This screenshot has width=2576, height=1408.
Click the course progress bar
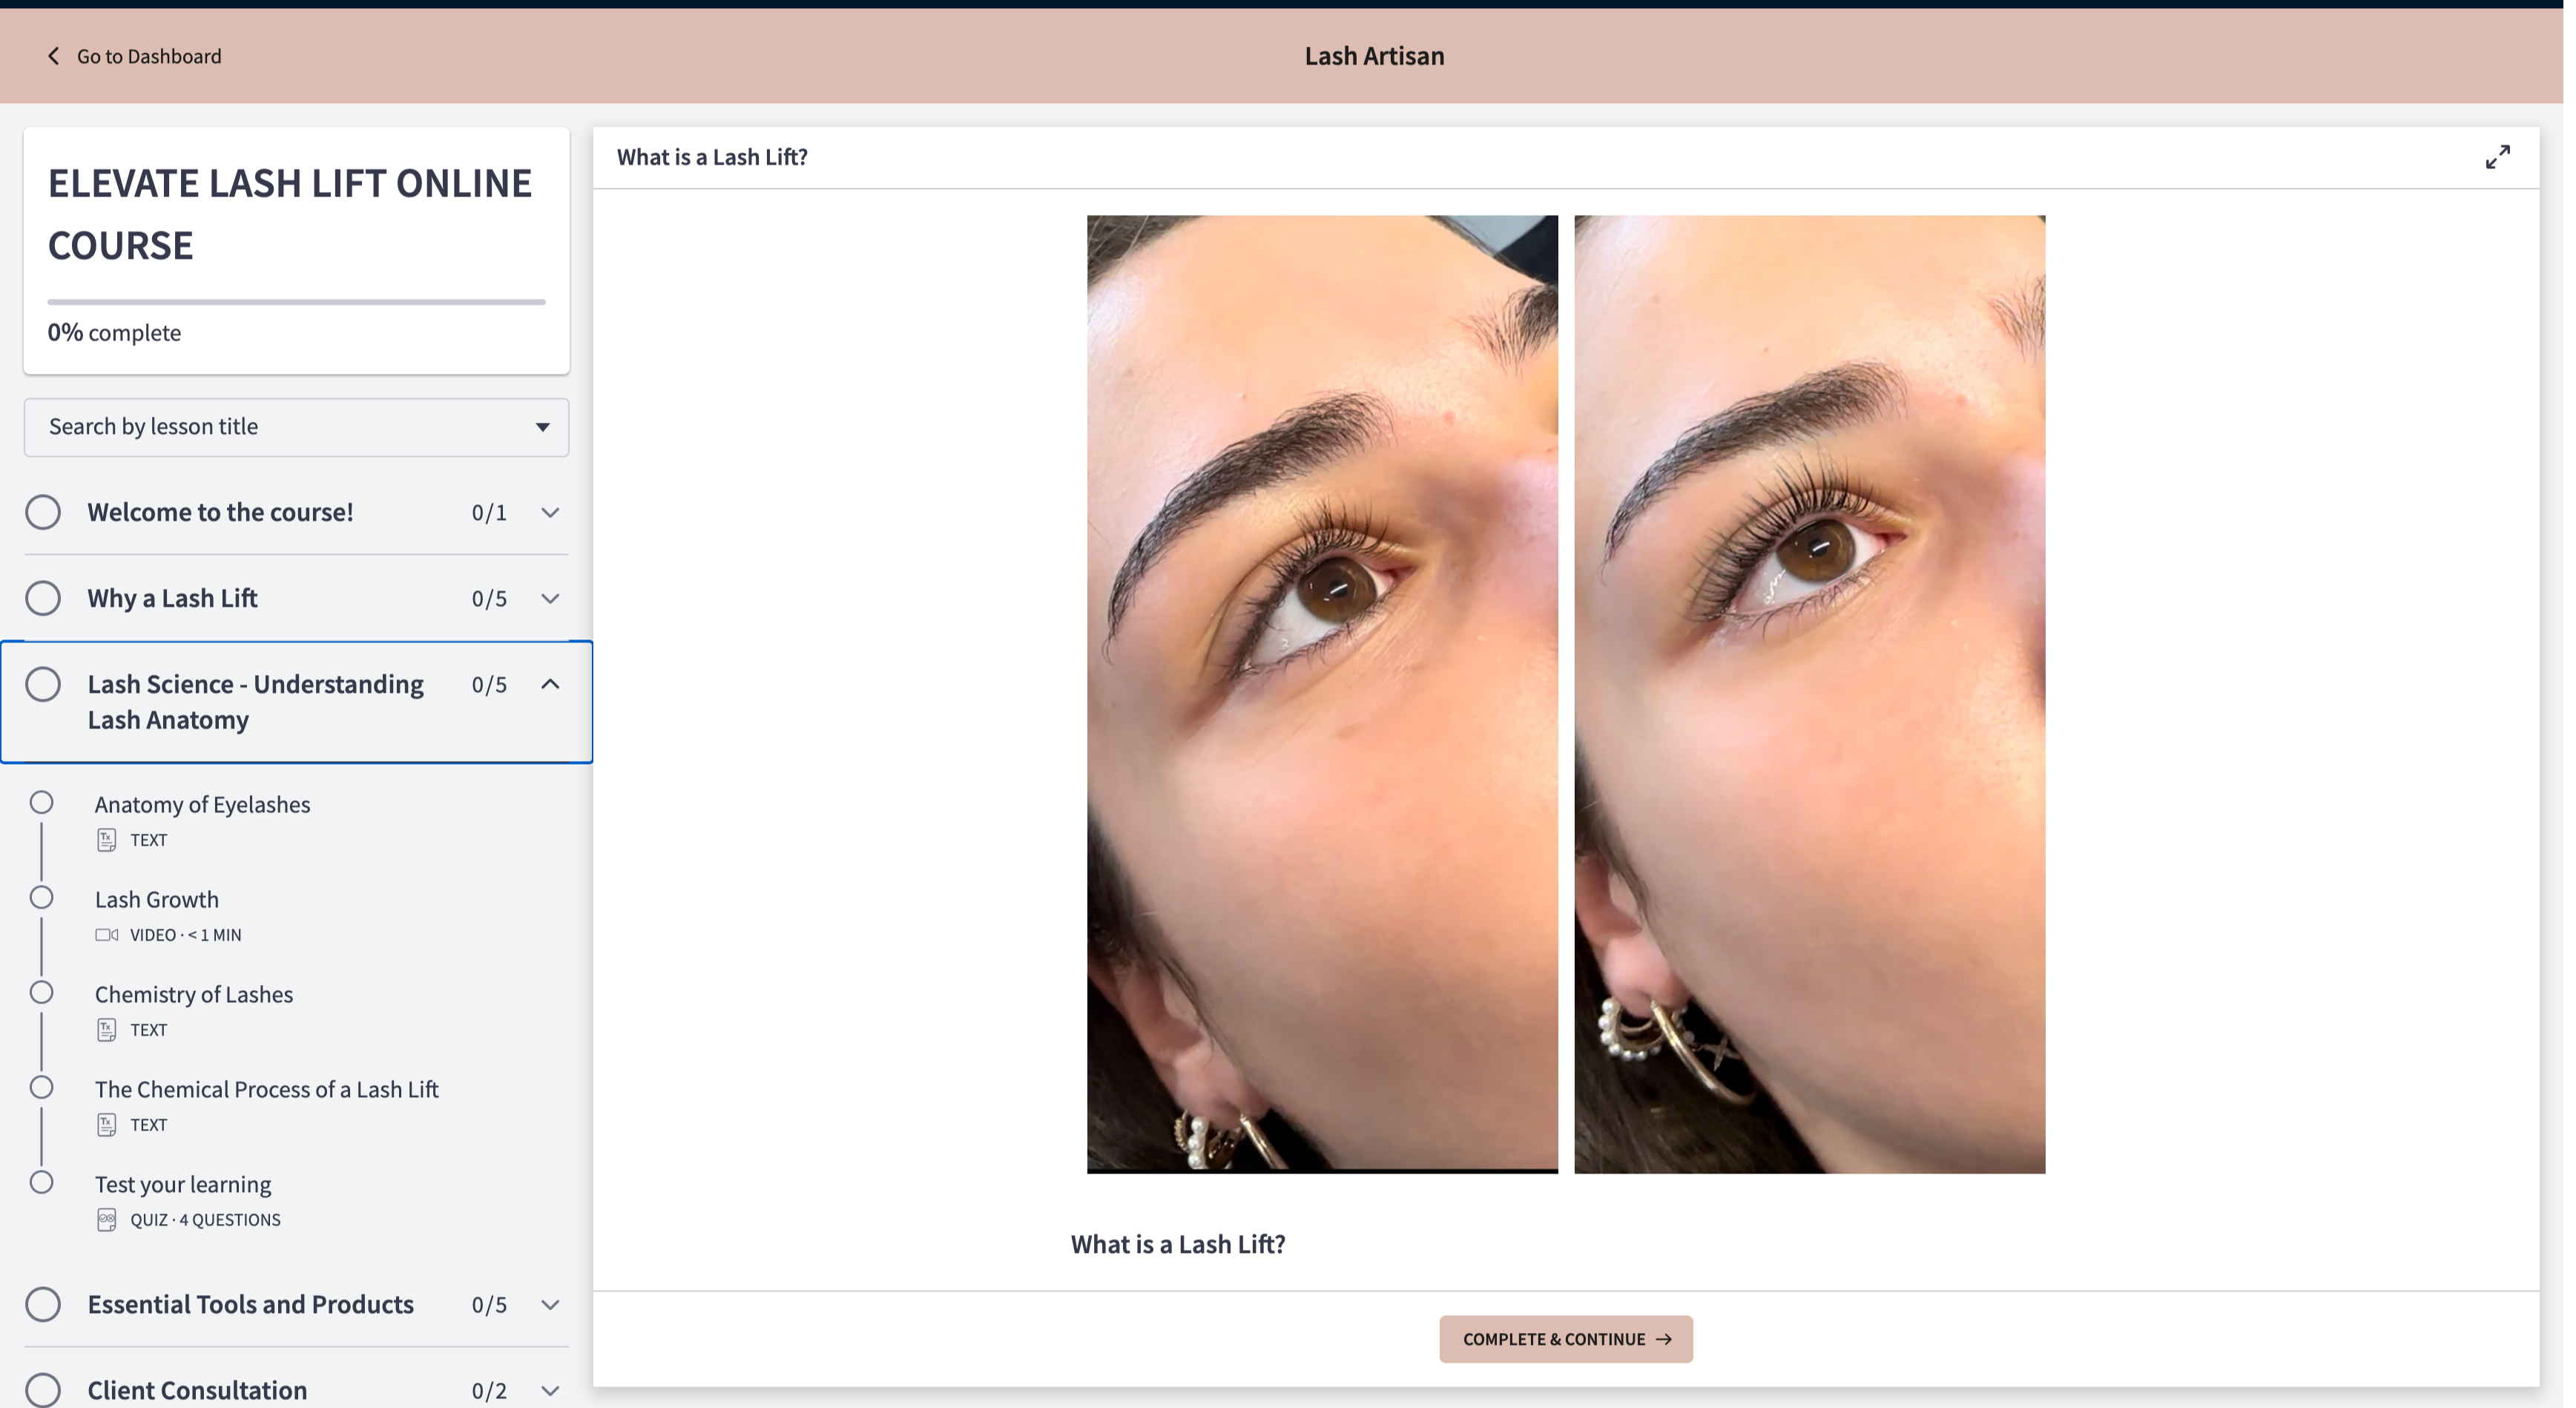(297, 301)
